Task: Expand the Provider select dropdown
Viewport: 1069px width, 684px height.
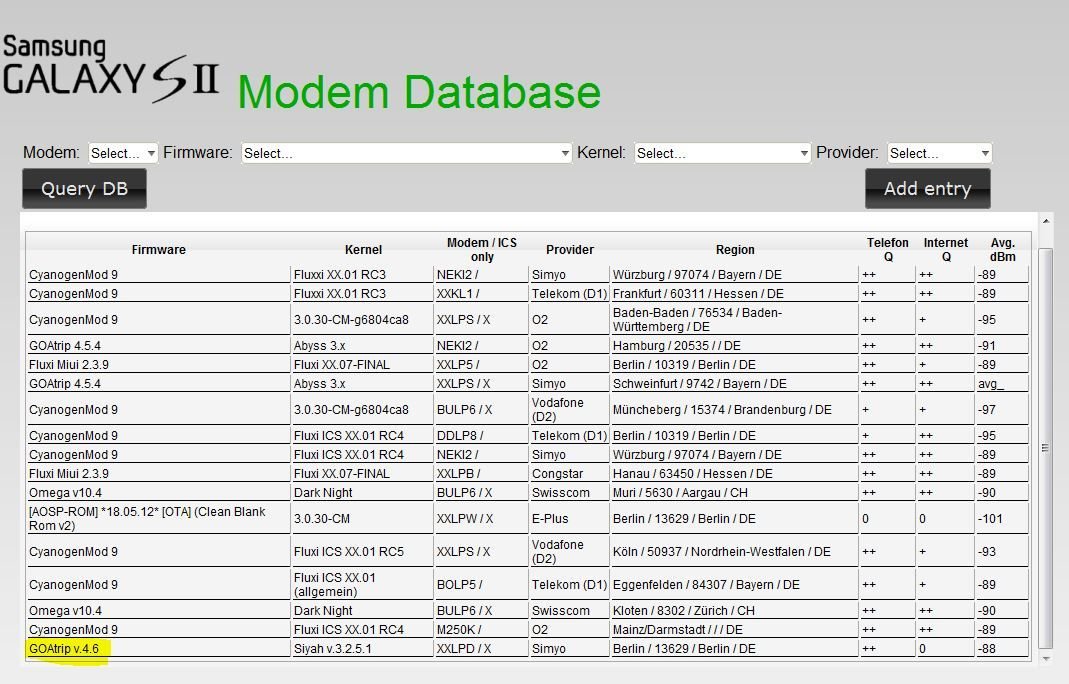Action: [x=939, y=153]
